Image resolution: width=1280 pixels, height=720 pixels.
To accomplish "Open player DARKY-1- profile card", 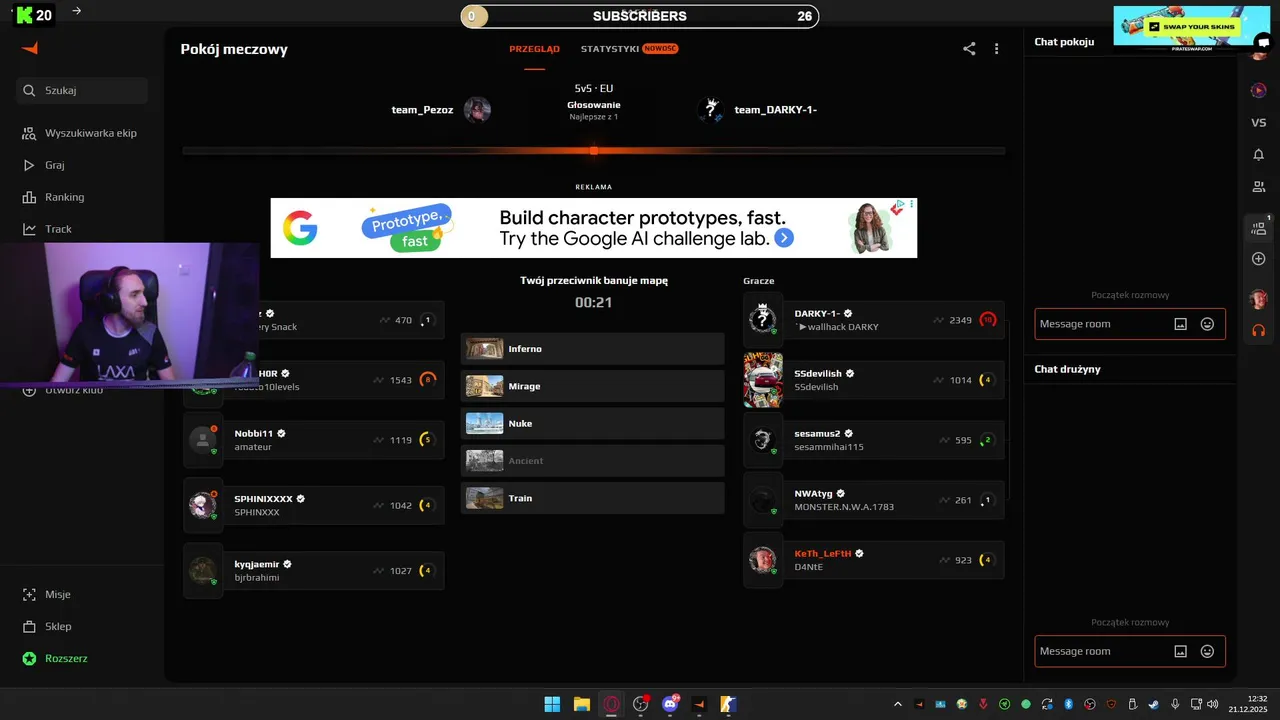I will pyautogui.click(x=895, y=320).
